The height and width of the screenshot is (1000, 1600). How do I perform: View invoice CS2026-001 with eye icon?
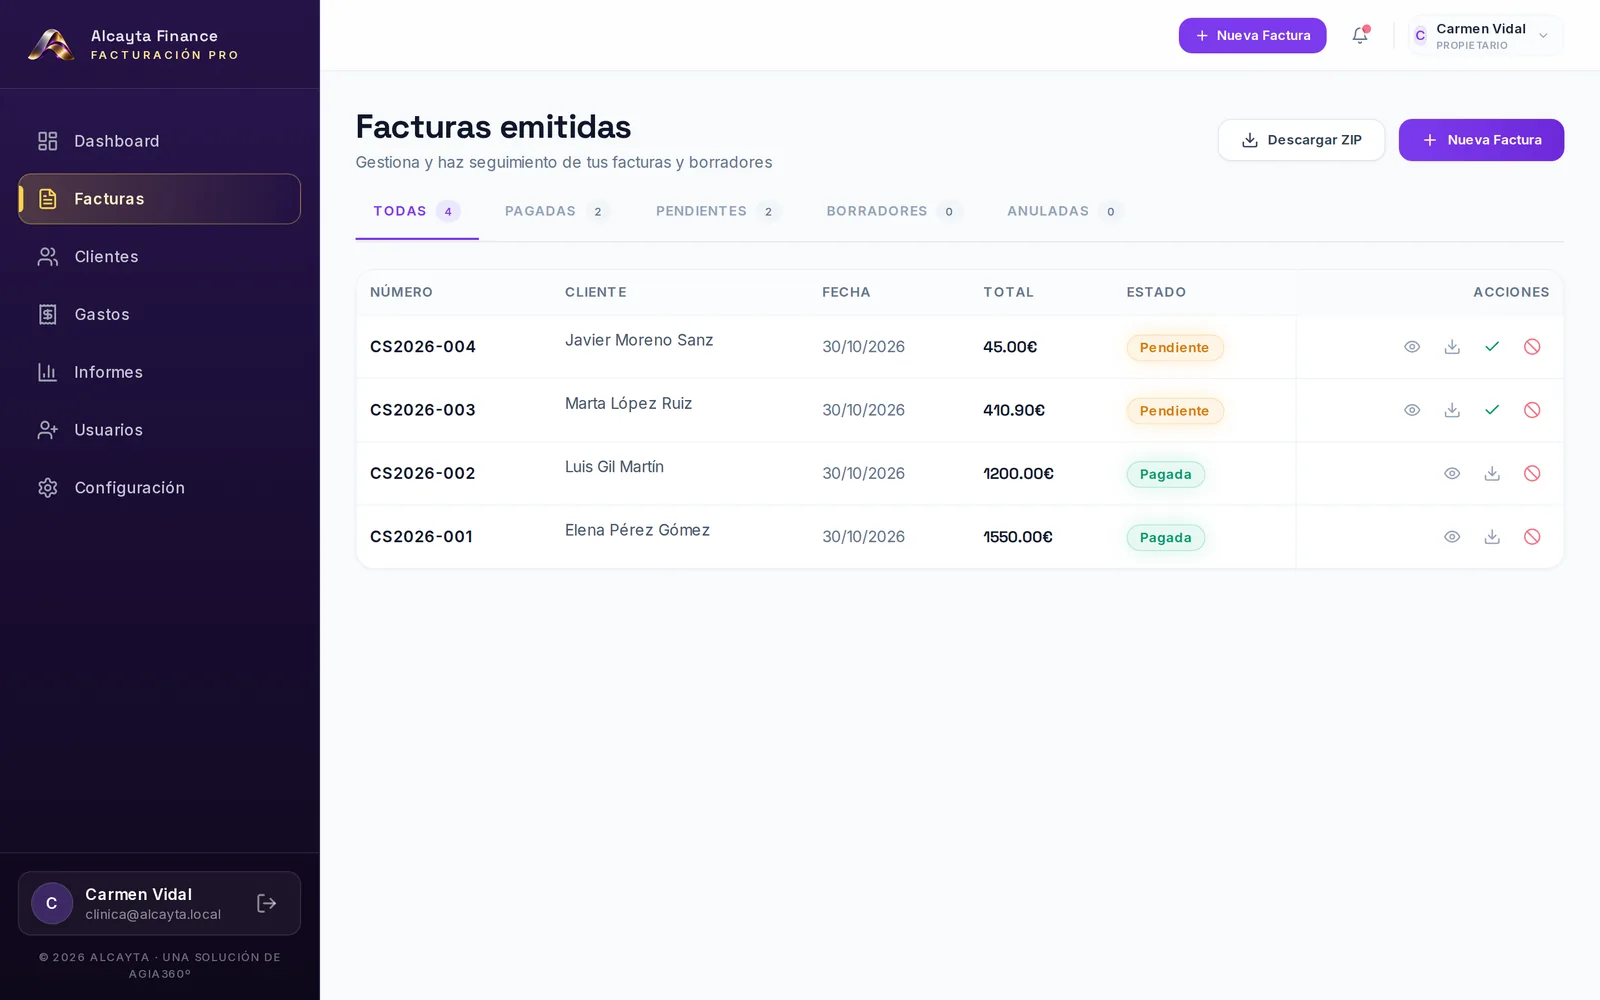tap(1452, 537)
